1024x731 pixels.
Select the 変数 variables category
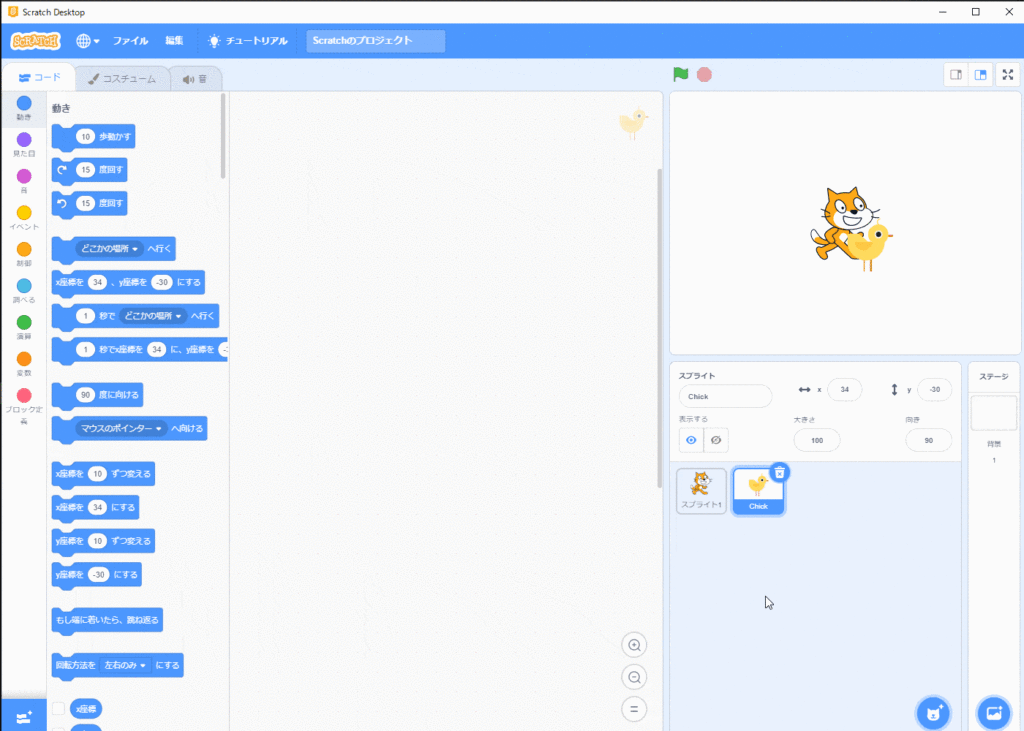24,364
